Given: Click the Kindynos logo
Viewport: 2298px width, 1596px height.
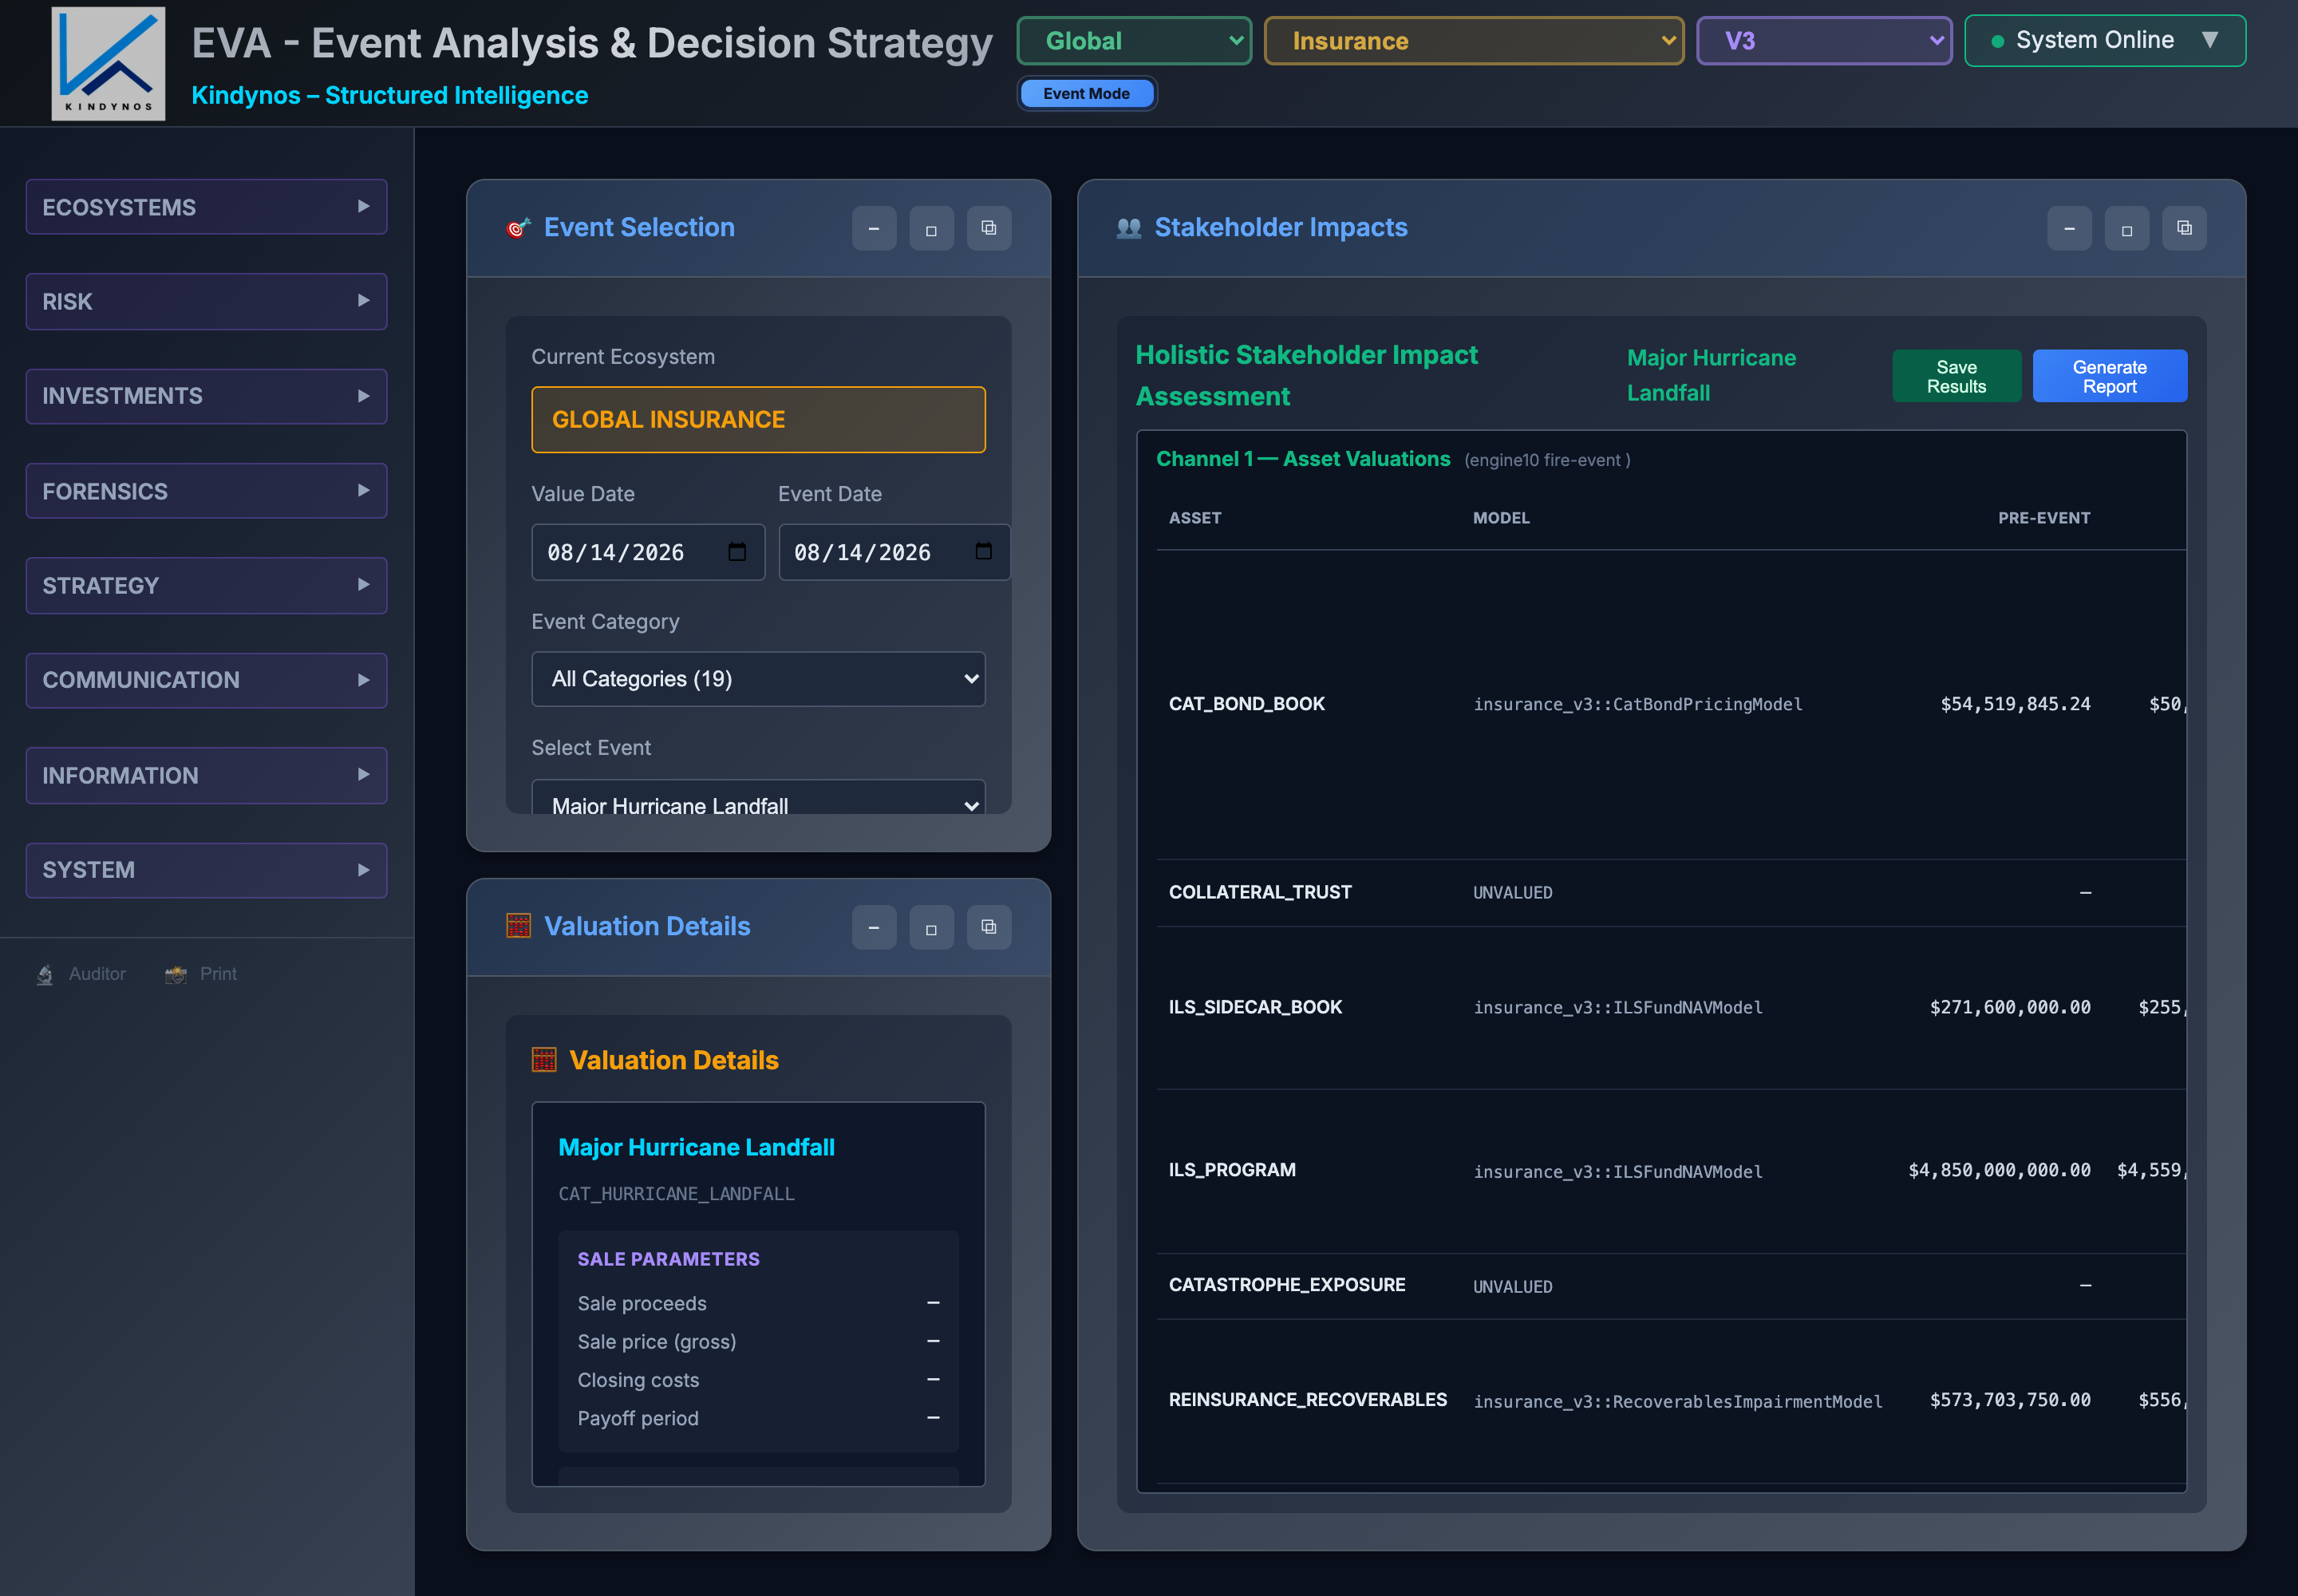Looking at the screenshot, I should [x=108, y=64].
